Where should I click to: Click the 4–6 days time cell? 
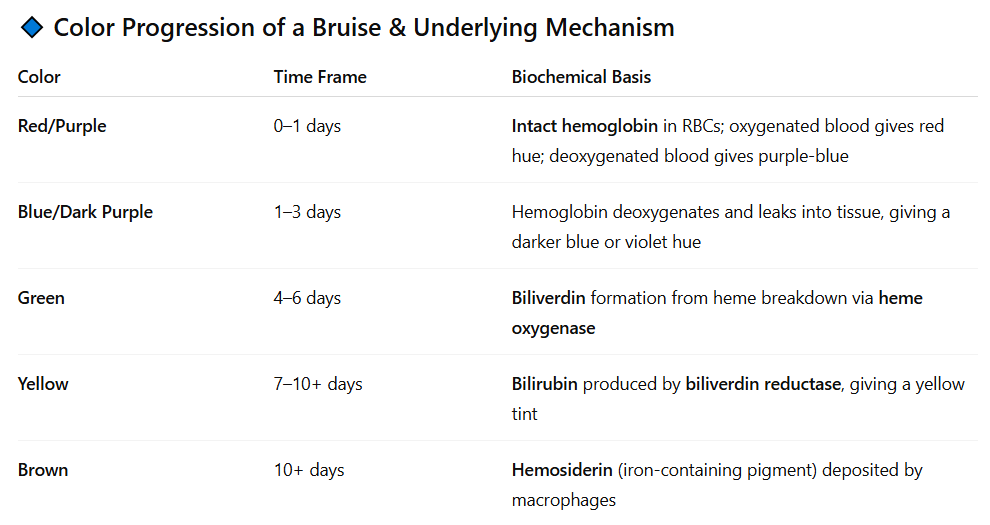tap(307, 298)
